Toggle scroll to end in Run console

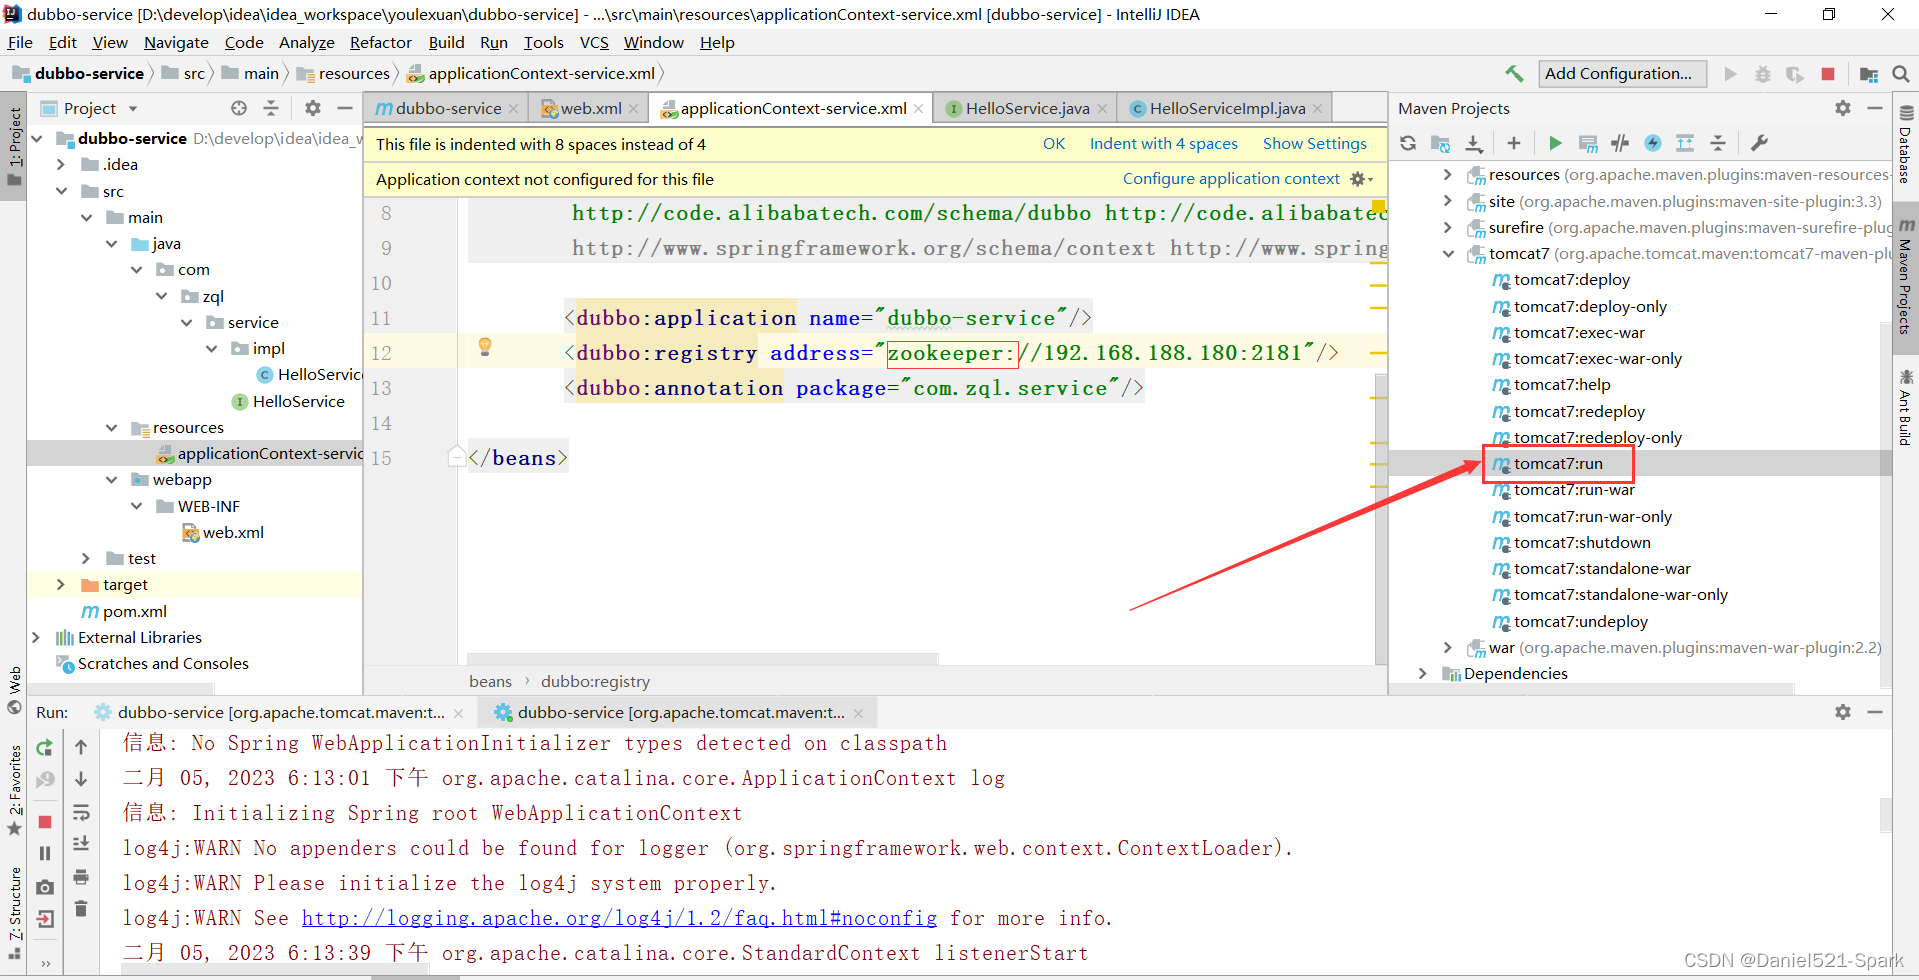tap(81, 844)
